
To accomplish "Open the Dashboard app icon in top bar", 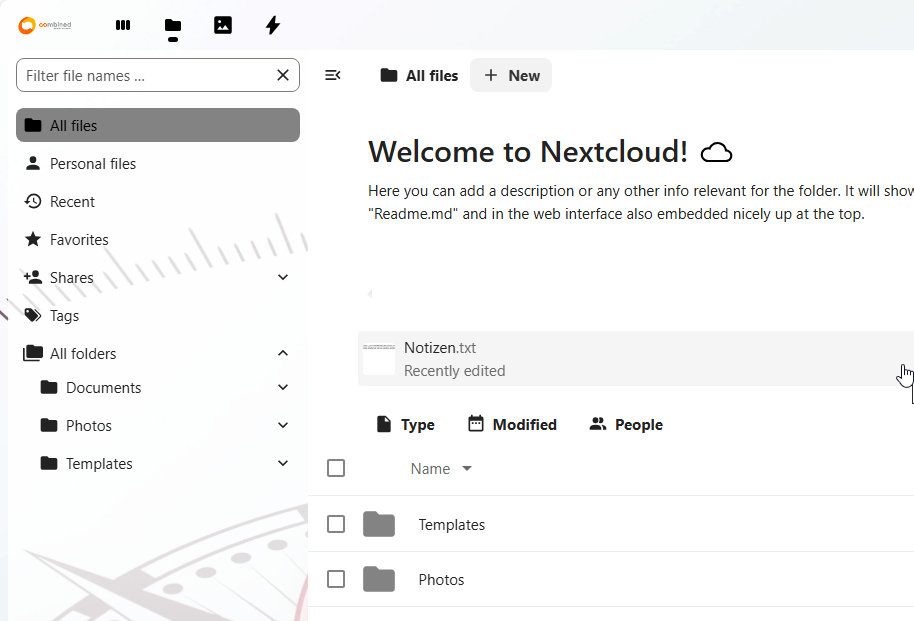I will (123, 25).
